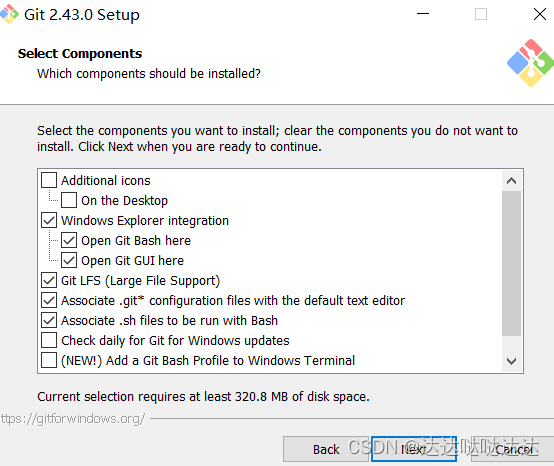The image size is (554, 466).
Task: Click the scroll up arrow in components list
Action: [511, 181]
